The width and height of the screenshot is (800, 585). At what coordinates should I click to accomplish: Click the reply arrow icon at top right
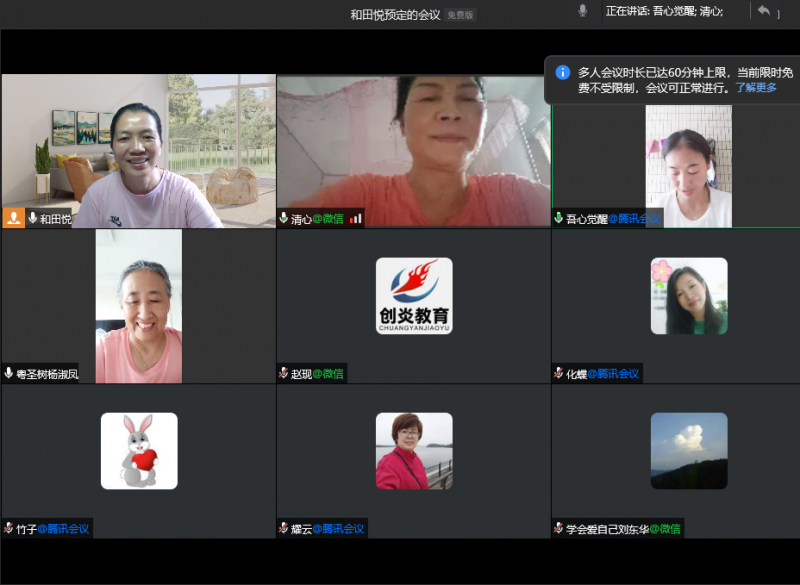(x=764, y=11)
